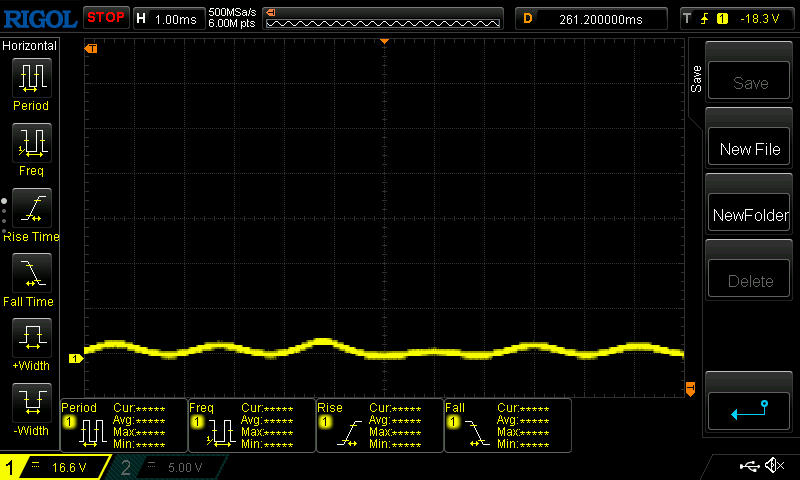This screenshot has width=800, height=480.
Task: Open the Horizontal measurement menu header
Action: click(30, 46)
